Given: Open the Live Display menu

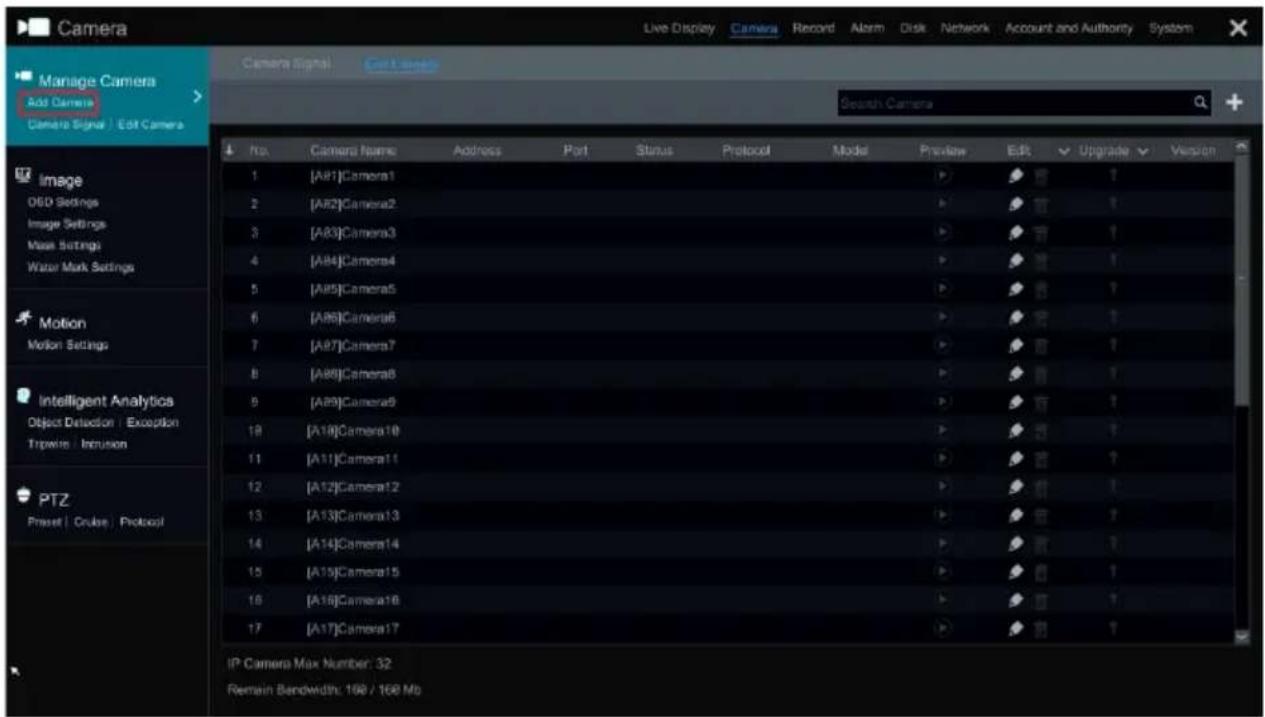Looking at the screenshot, I should point(679,28).
